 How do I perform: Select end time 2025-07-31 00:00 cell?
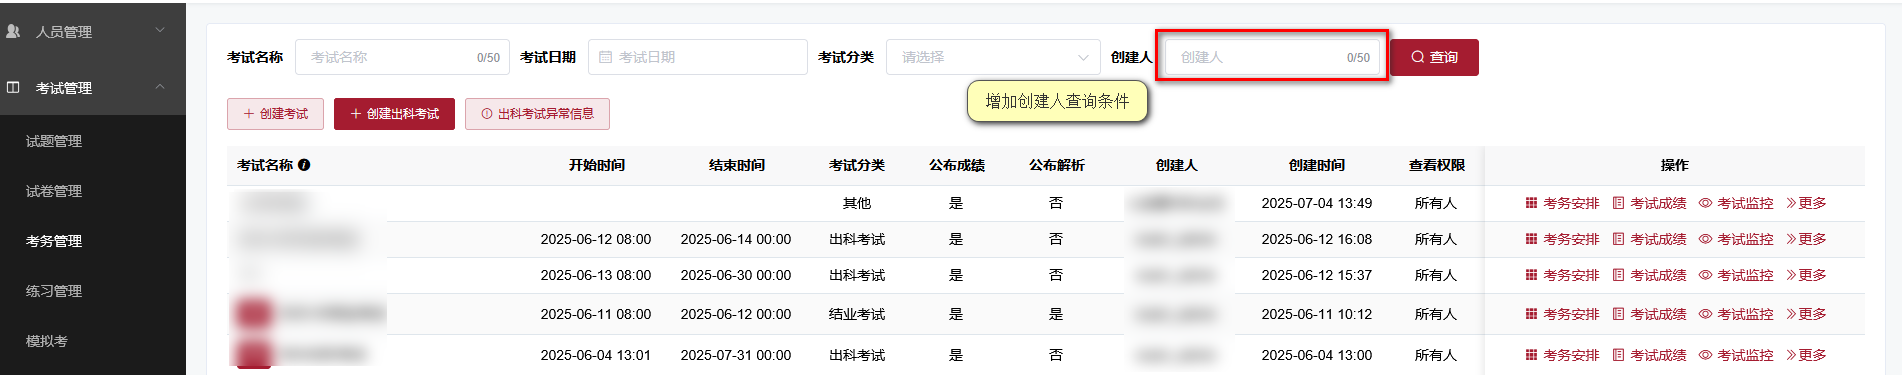click(x=736, y=355)
